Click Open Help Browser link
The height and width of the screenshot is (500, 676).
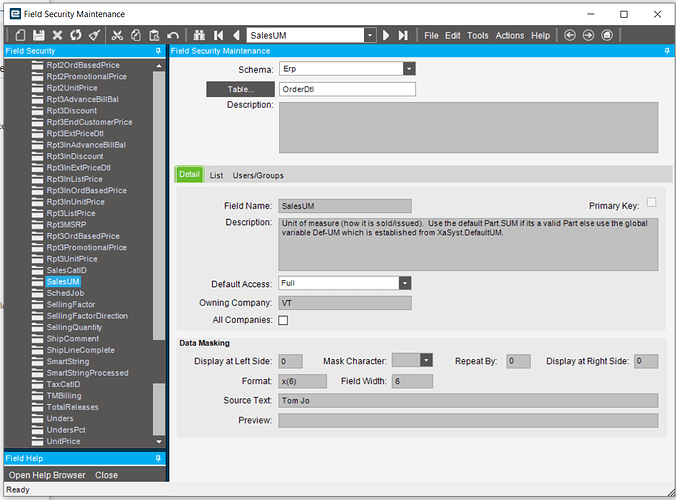(47, 475)
